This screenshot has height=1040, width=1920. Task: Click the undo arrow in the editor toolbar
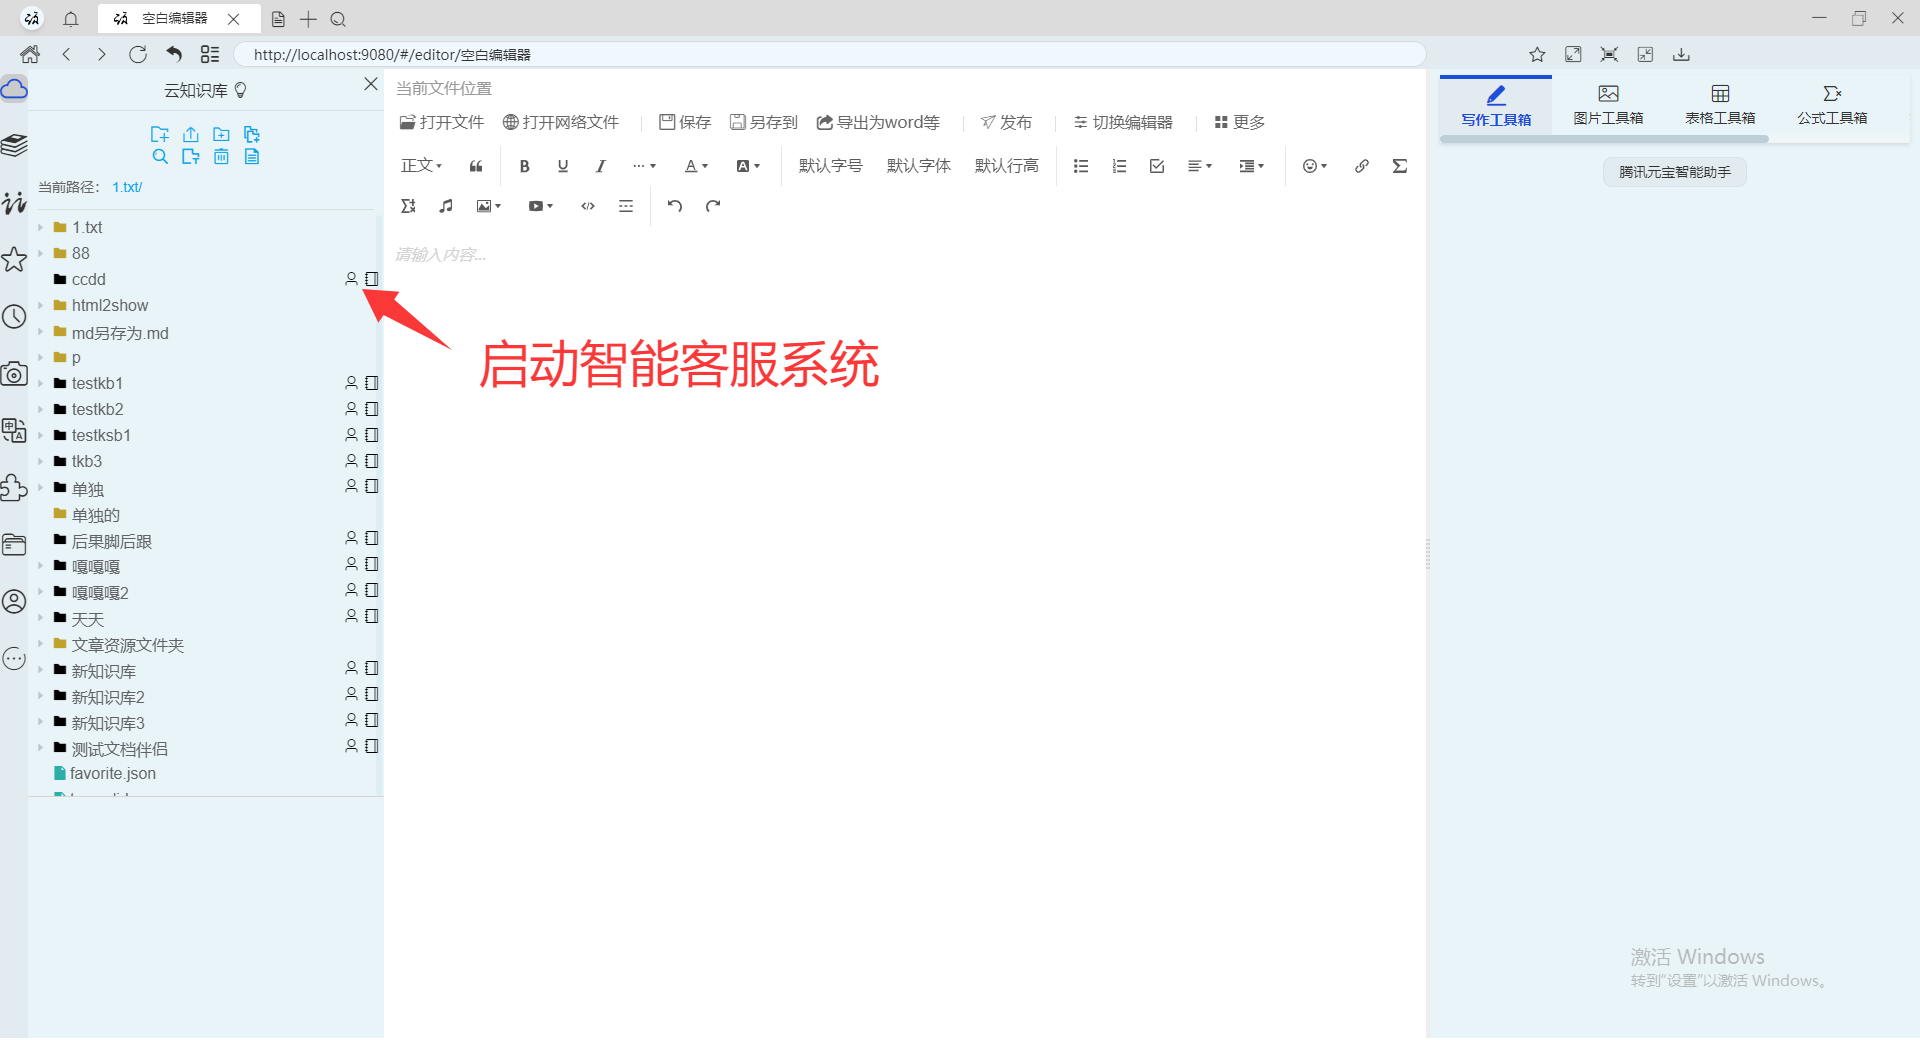pyautogui.click(x=675, y=206)
